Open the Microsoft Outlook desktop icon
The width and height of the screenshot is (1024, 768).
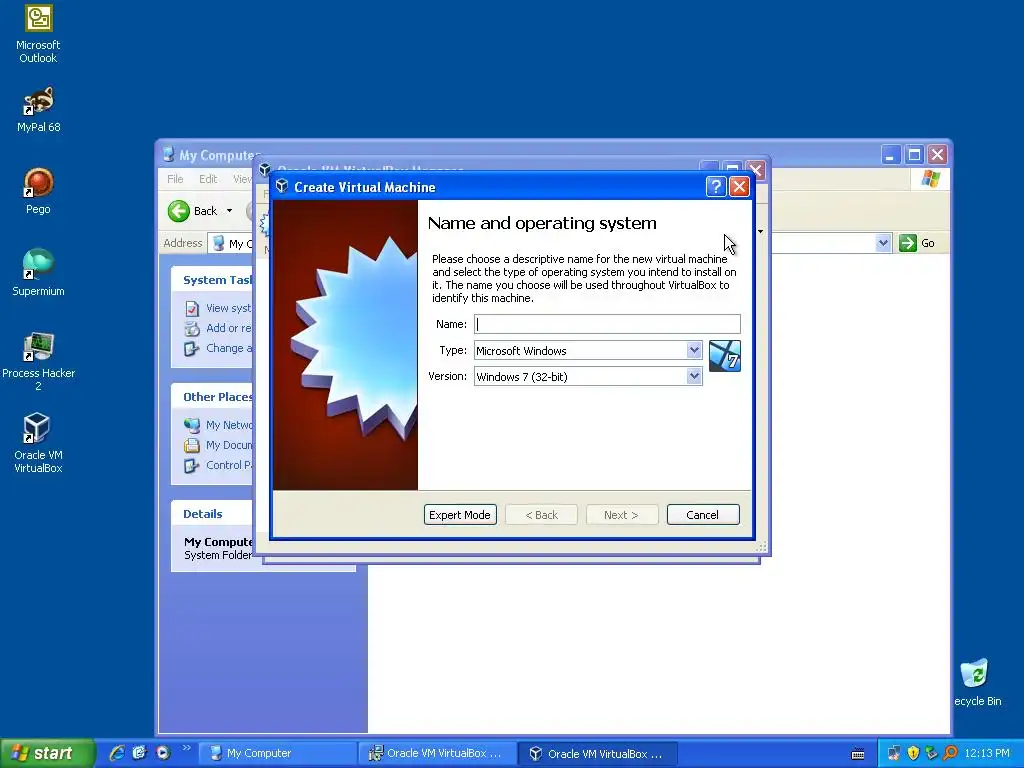pos(38,34)
